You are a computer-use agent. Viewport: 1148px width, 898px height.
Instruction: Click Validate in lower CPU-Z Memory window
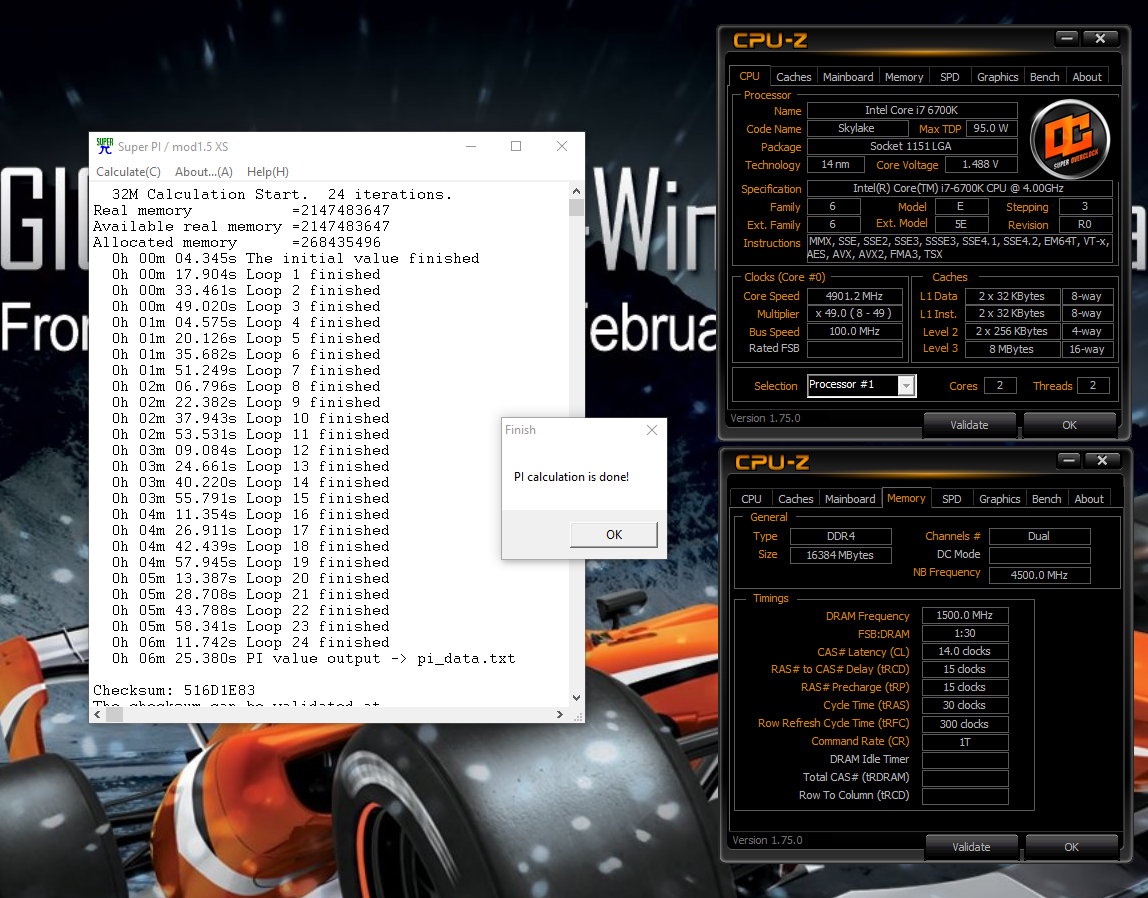[972, 847]
